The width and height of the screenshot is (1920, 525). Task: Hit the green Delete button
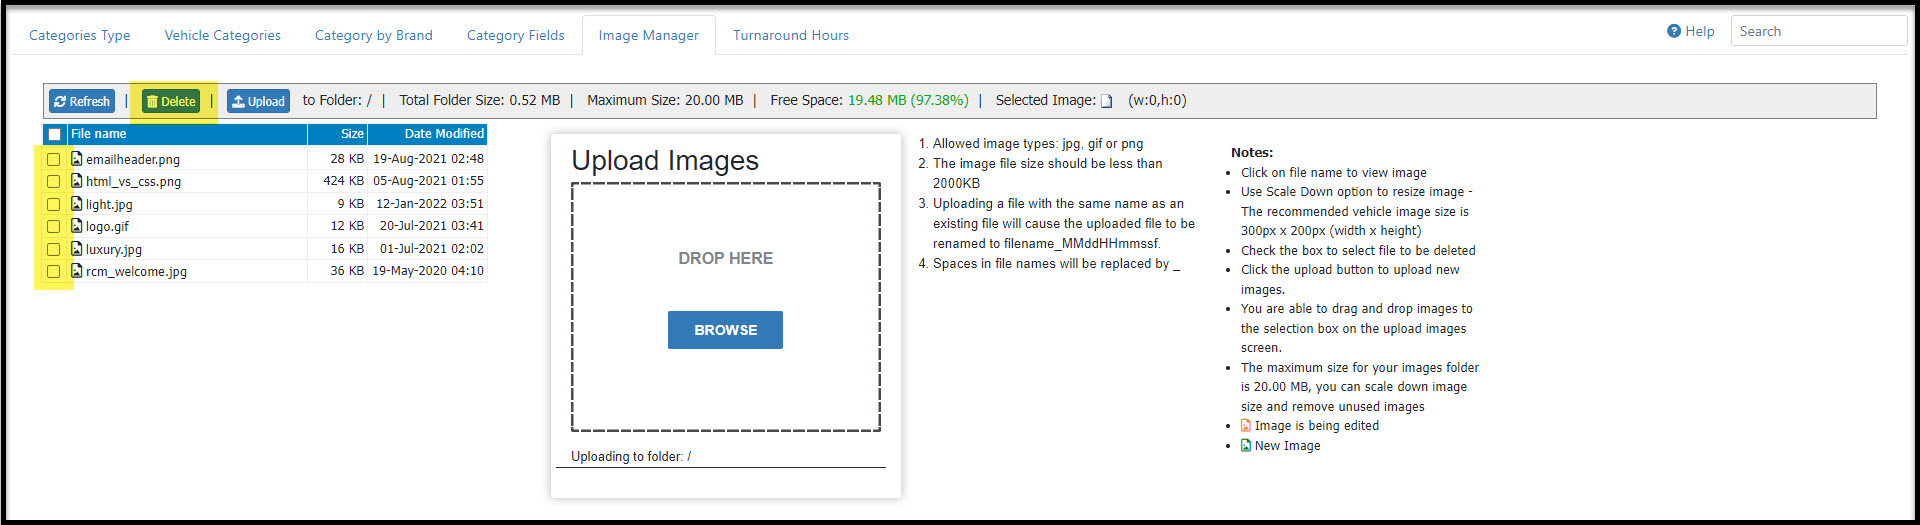[x=171, y=101]
